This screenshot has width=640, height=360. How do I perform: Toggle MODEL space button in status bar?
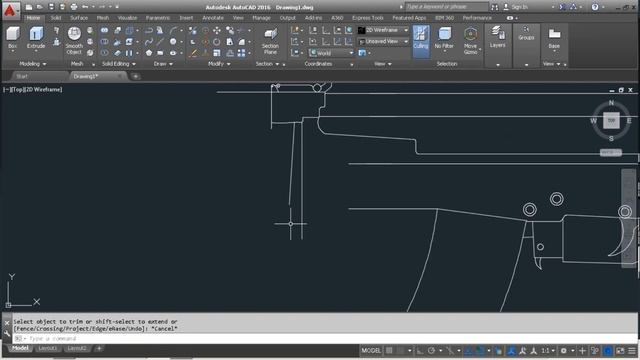pos(371,351)
